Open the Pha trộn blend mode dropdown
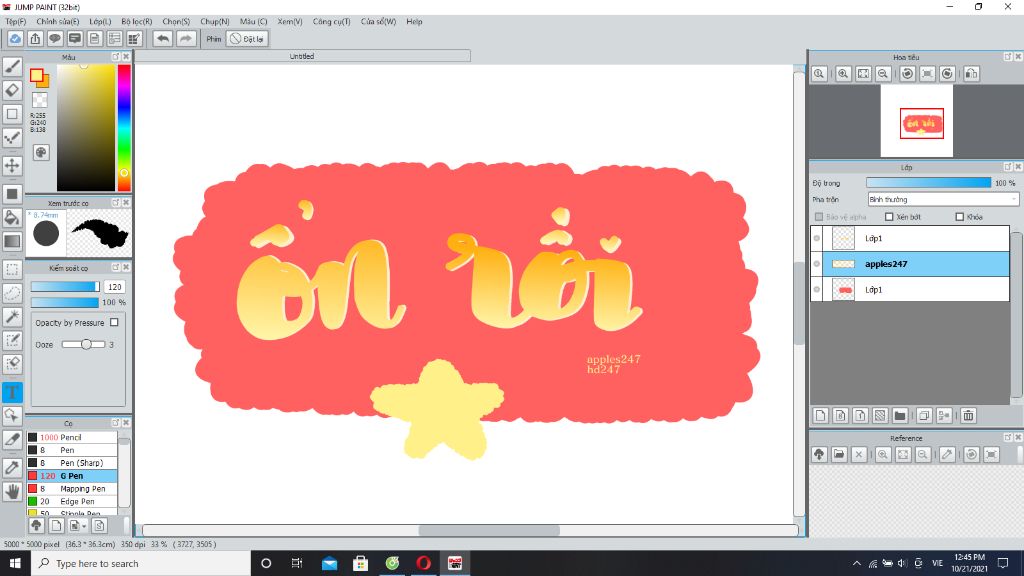The width and height of the screenshot is (1024, 576). (943, 199)
